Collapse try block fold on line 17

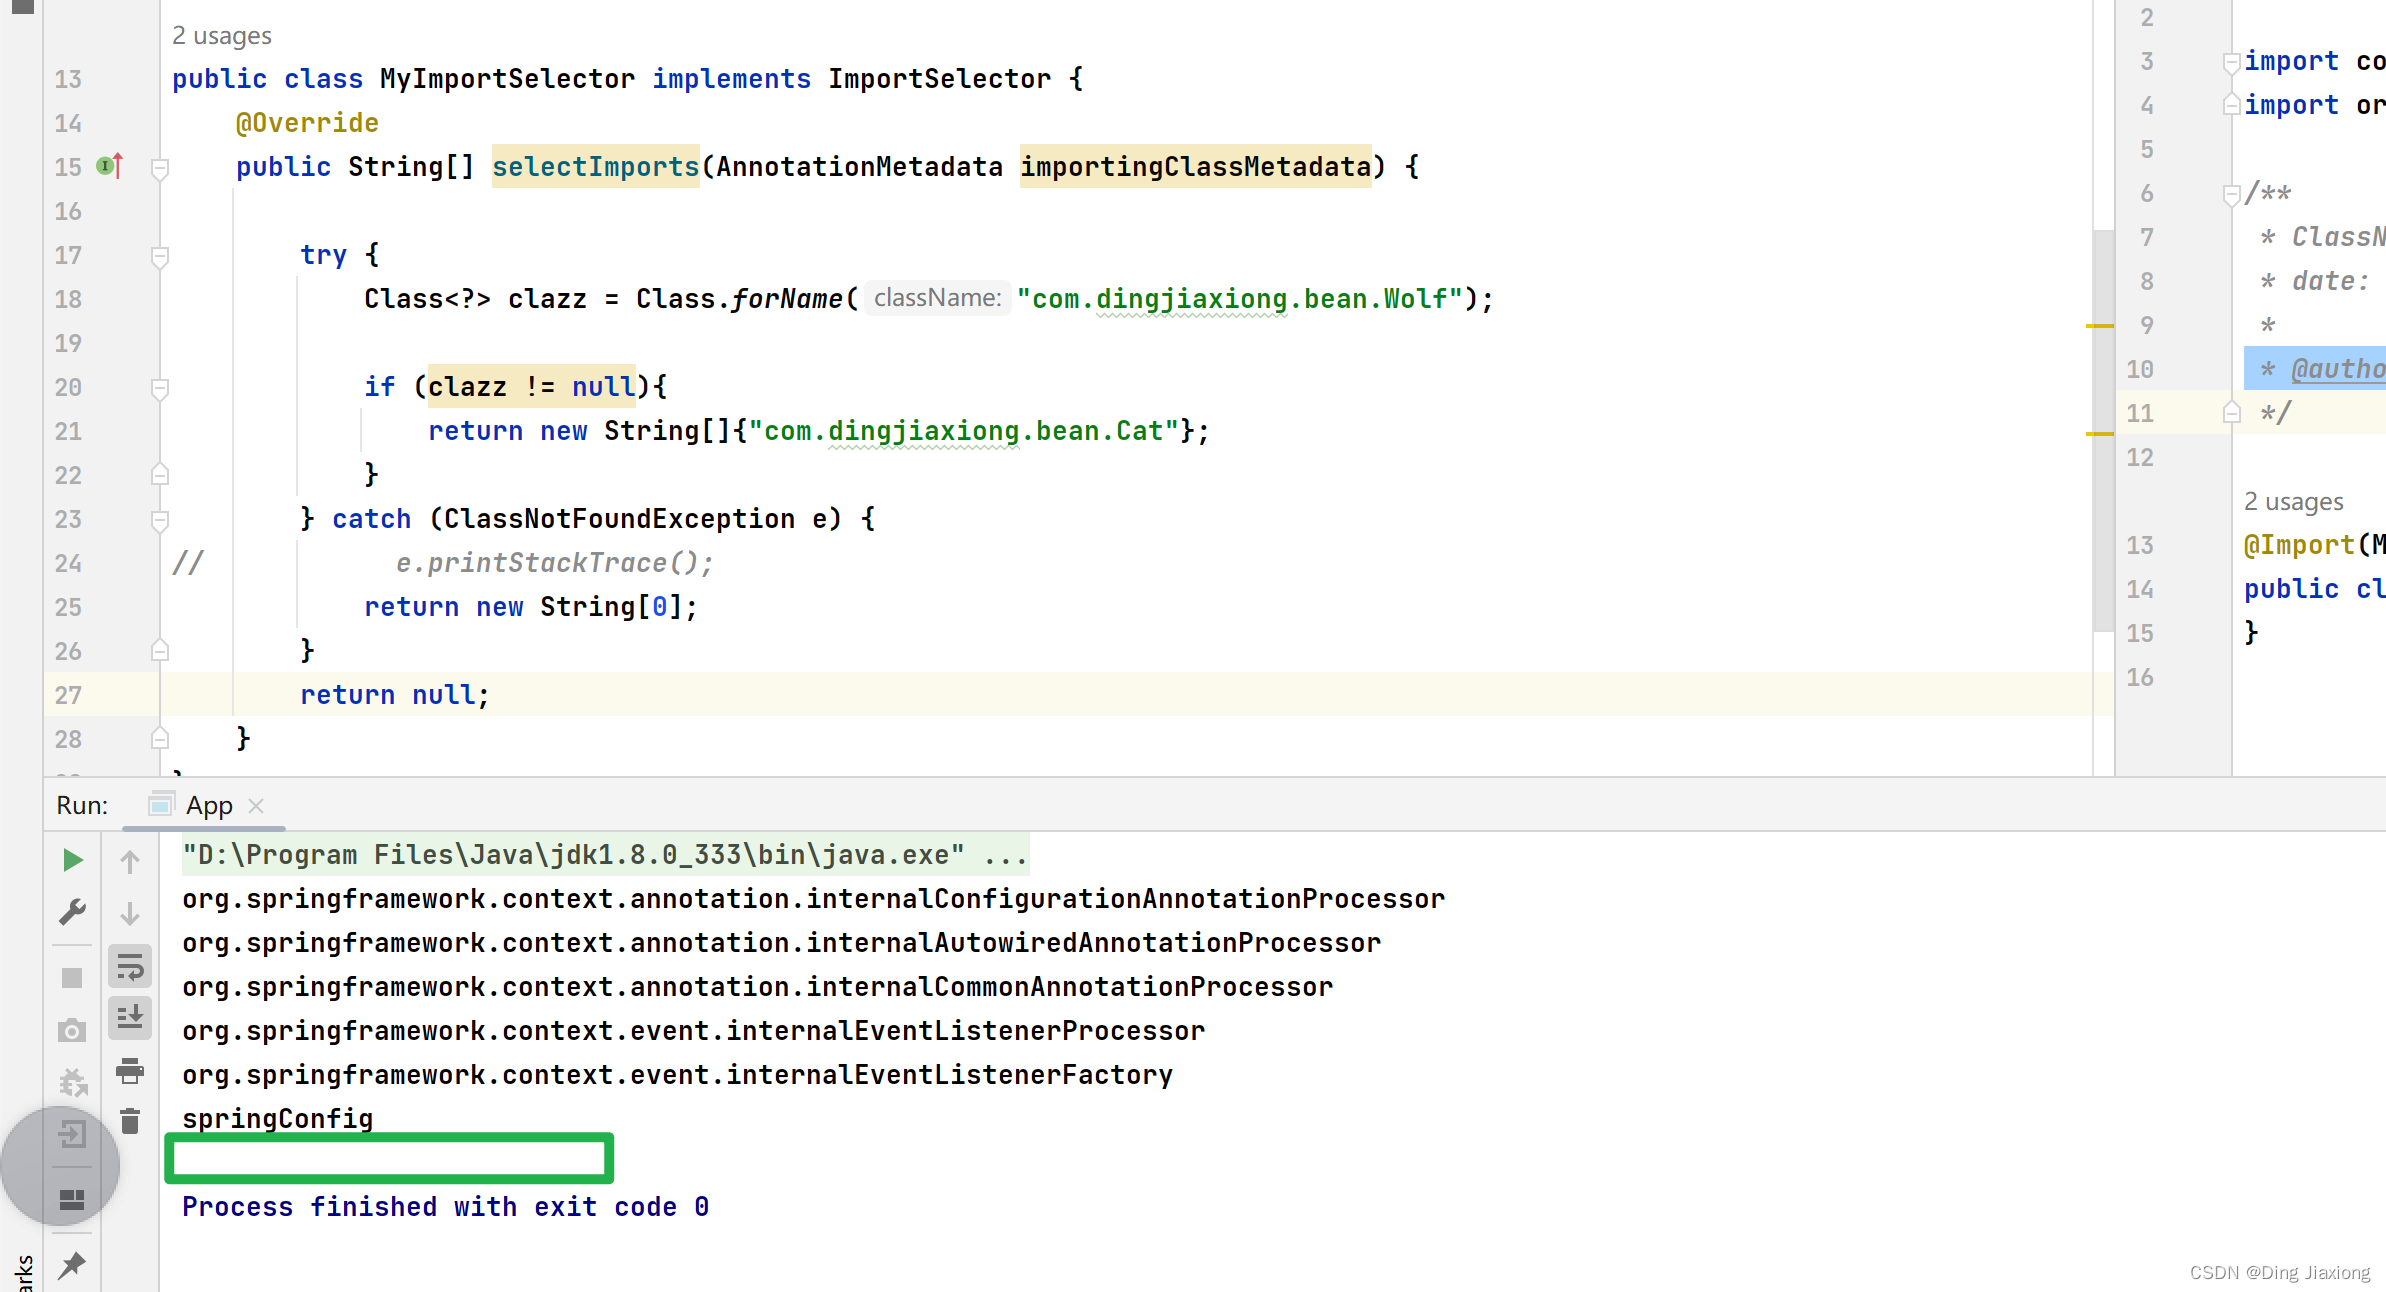tap(159, 256)
